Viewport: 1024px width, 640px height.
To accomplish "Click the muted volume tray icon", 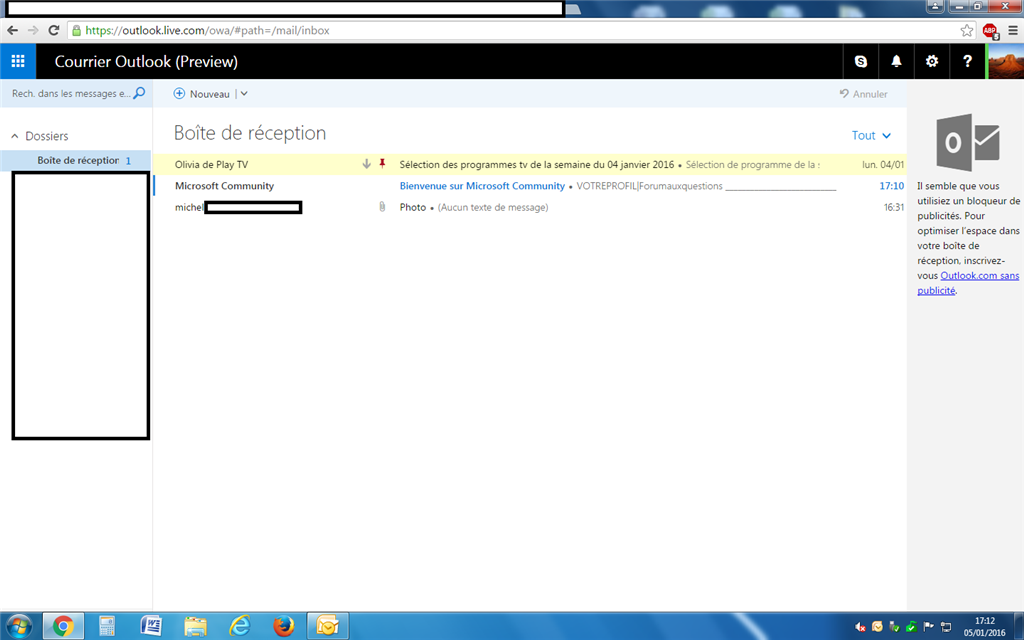I will (x=860, y=627).
